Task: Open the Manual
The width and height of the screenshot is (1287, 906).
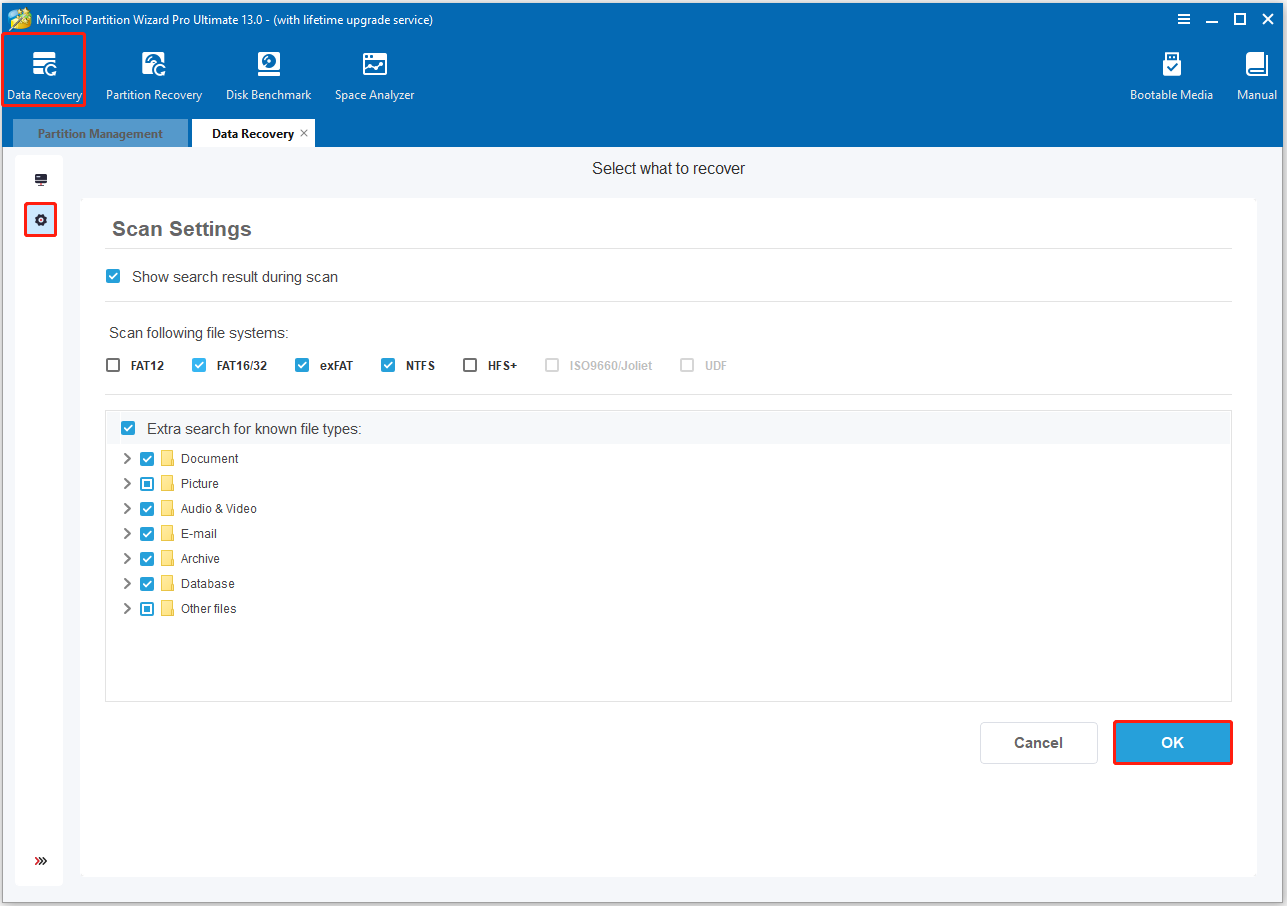Action: coord(1256,72)
